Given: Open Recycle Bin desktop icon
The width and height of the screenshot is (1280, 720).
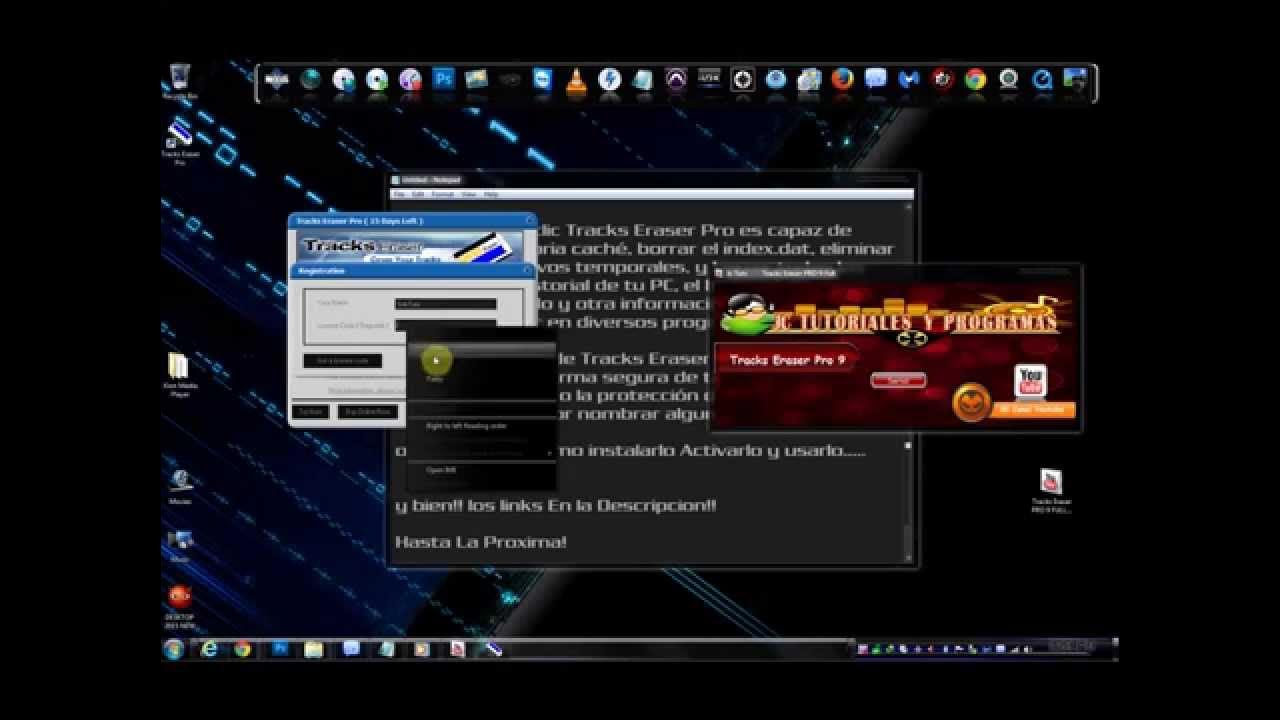Looking at the screenshot, I should pos(180,81).
